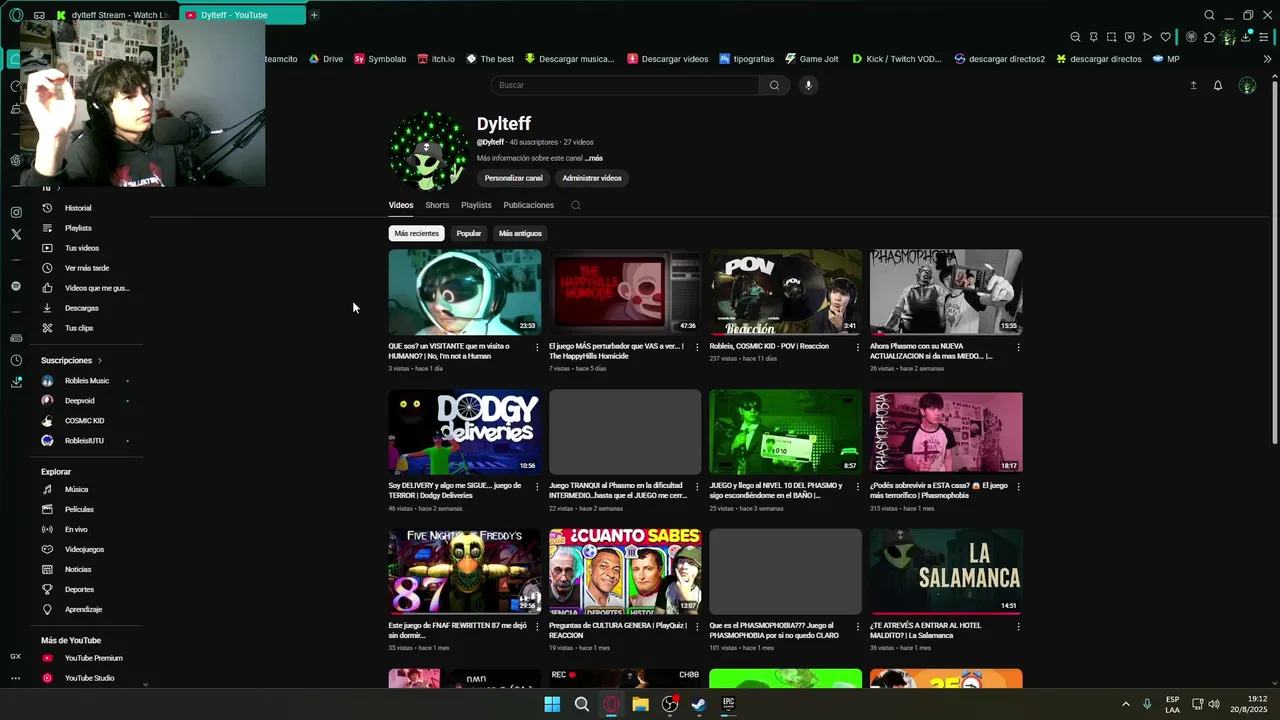Switch to the Publicaciones tab
This screenshot has width=1280, height=720.
[x=528, y=205]
